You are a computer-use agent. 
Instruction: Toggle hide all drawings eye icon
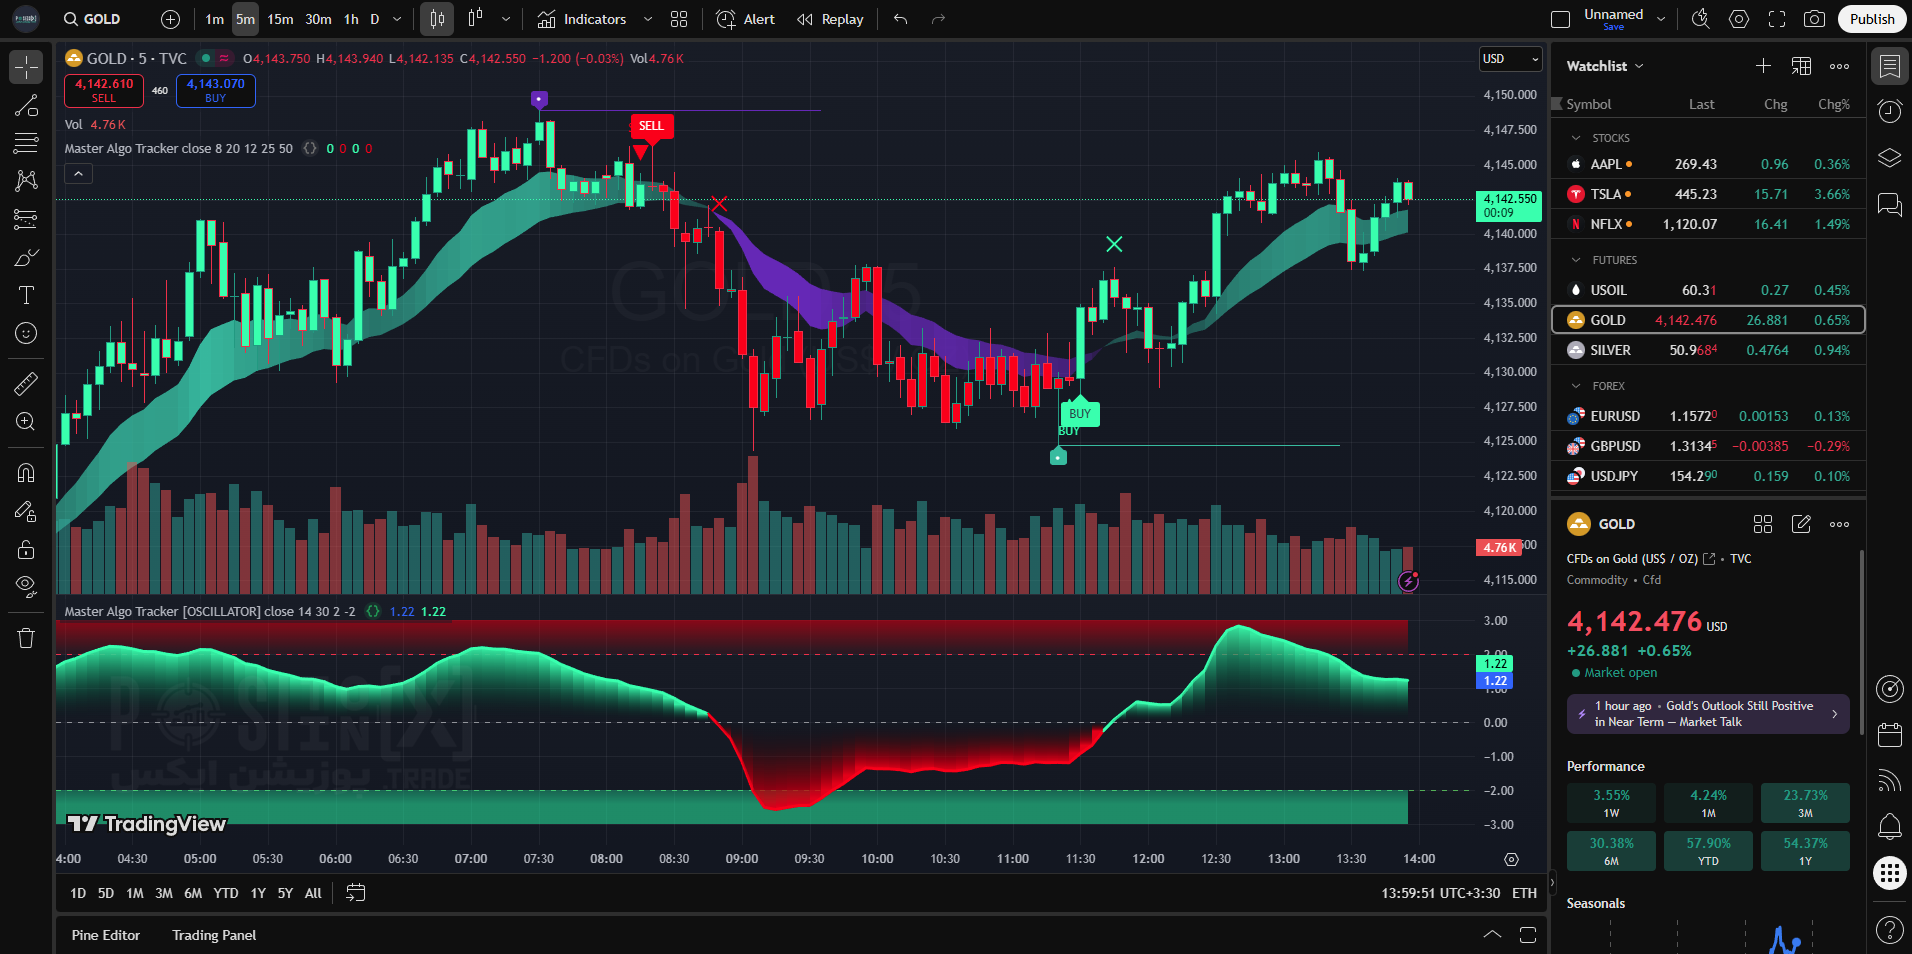point(26,586)
